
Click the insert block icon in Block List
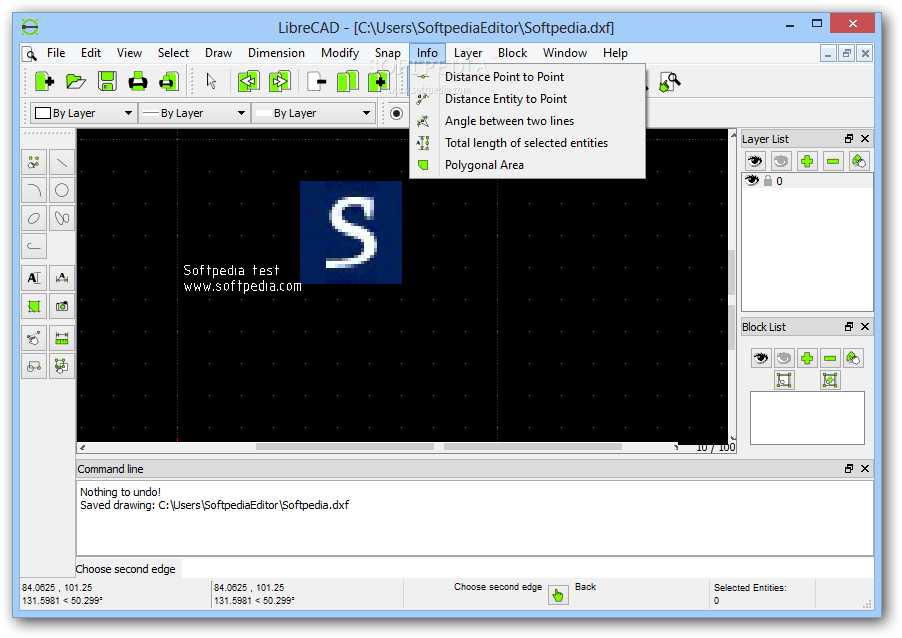(830, 380)
